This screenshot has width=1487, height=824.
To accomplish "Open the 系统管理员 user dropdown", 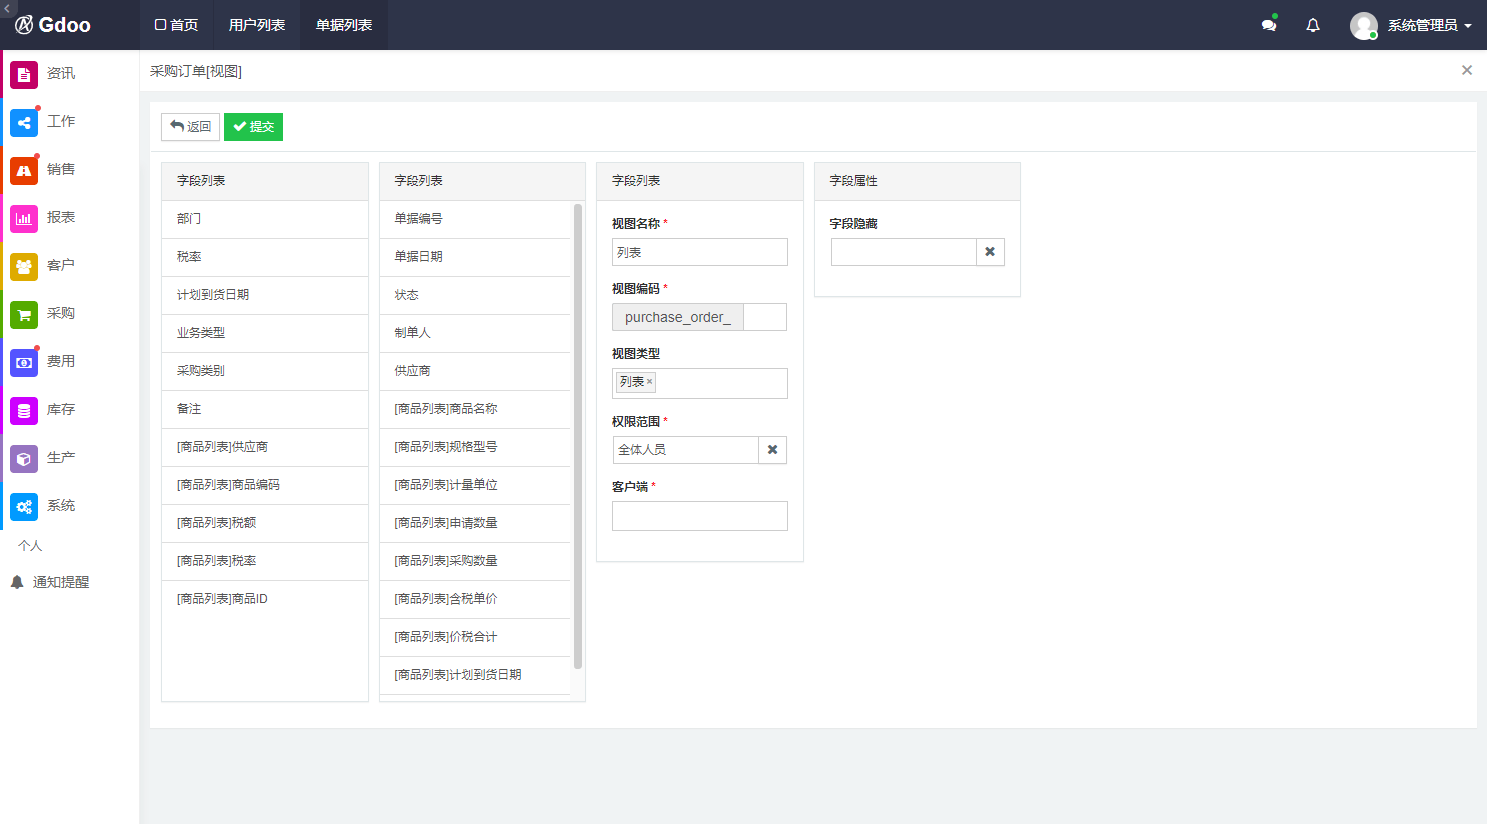I will [x=1411, y=25].
